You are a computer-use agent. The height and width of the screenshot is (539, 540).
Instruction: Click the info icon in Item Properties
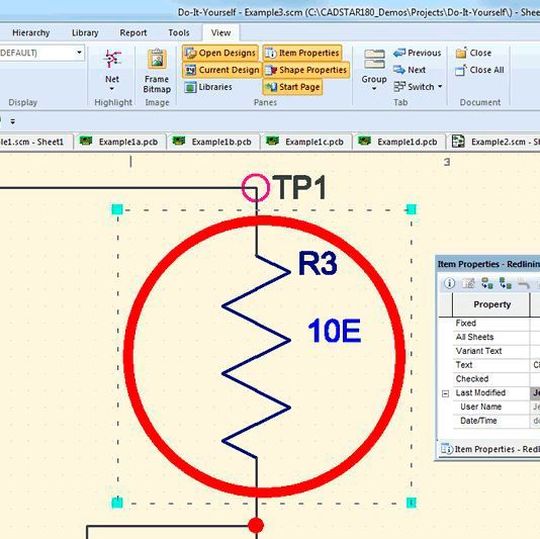click(449, 283)
